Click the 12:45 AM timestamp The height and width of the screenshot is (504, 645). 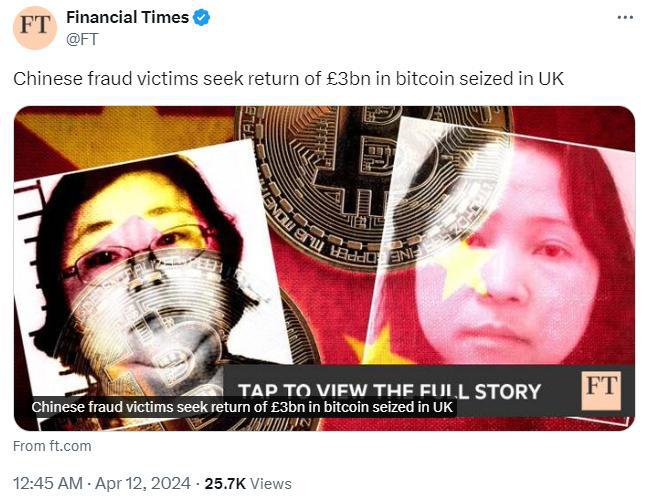(x=48, y=483)
